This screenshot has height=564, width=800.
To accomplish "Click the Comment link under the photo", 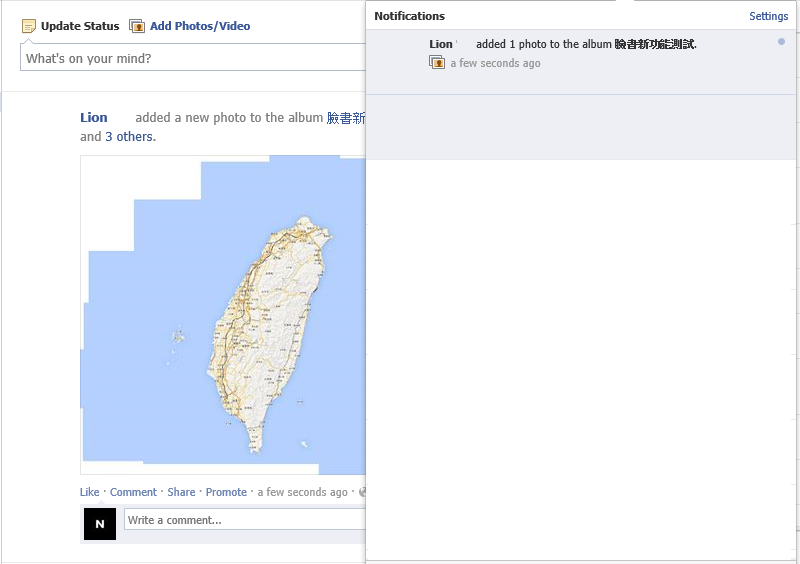I will pyautogui.click(x=133, y=492).
